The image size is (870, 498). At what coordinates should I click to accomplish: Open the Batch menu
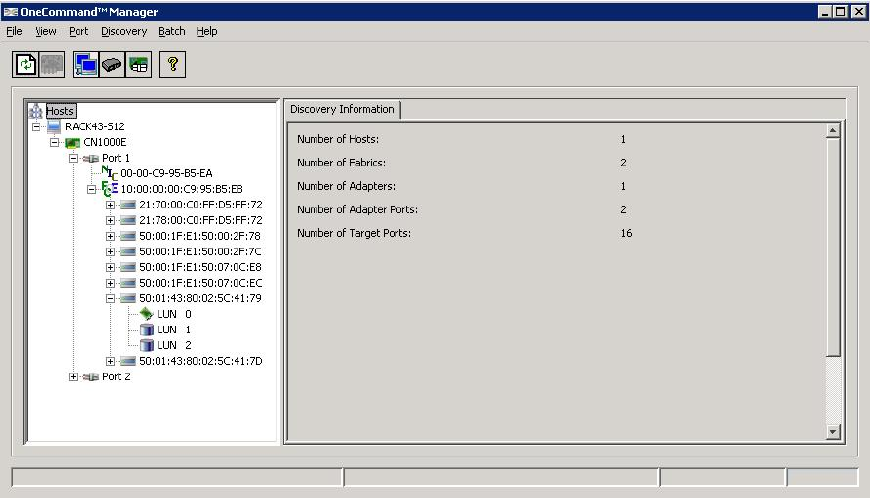172,32
